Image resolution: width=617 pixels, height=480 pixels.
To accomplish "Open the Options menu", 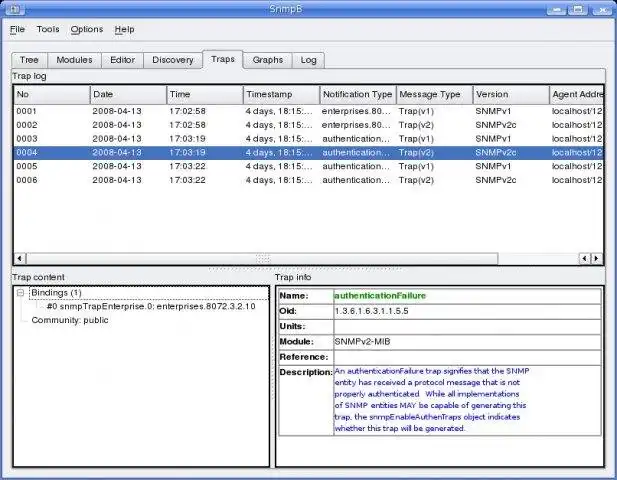I will click(87, 30).
